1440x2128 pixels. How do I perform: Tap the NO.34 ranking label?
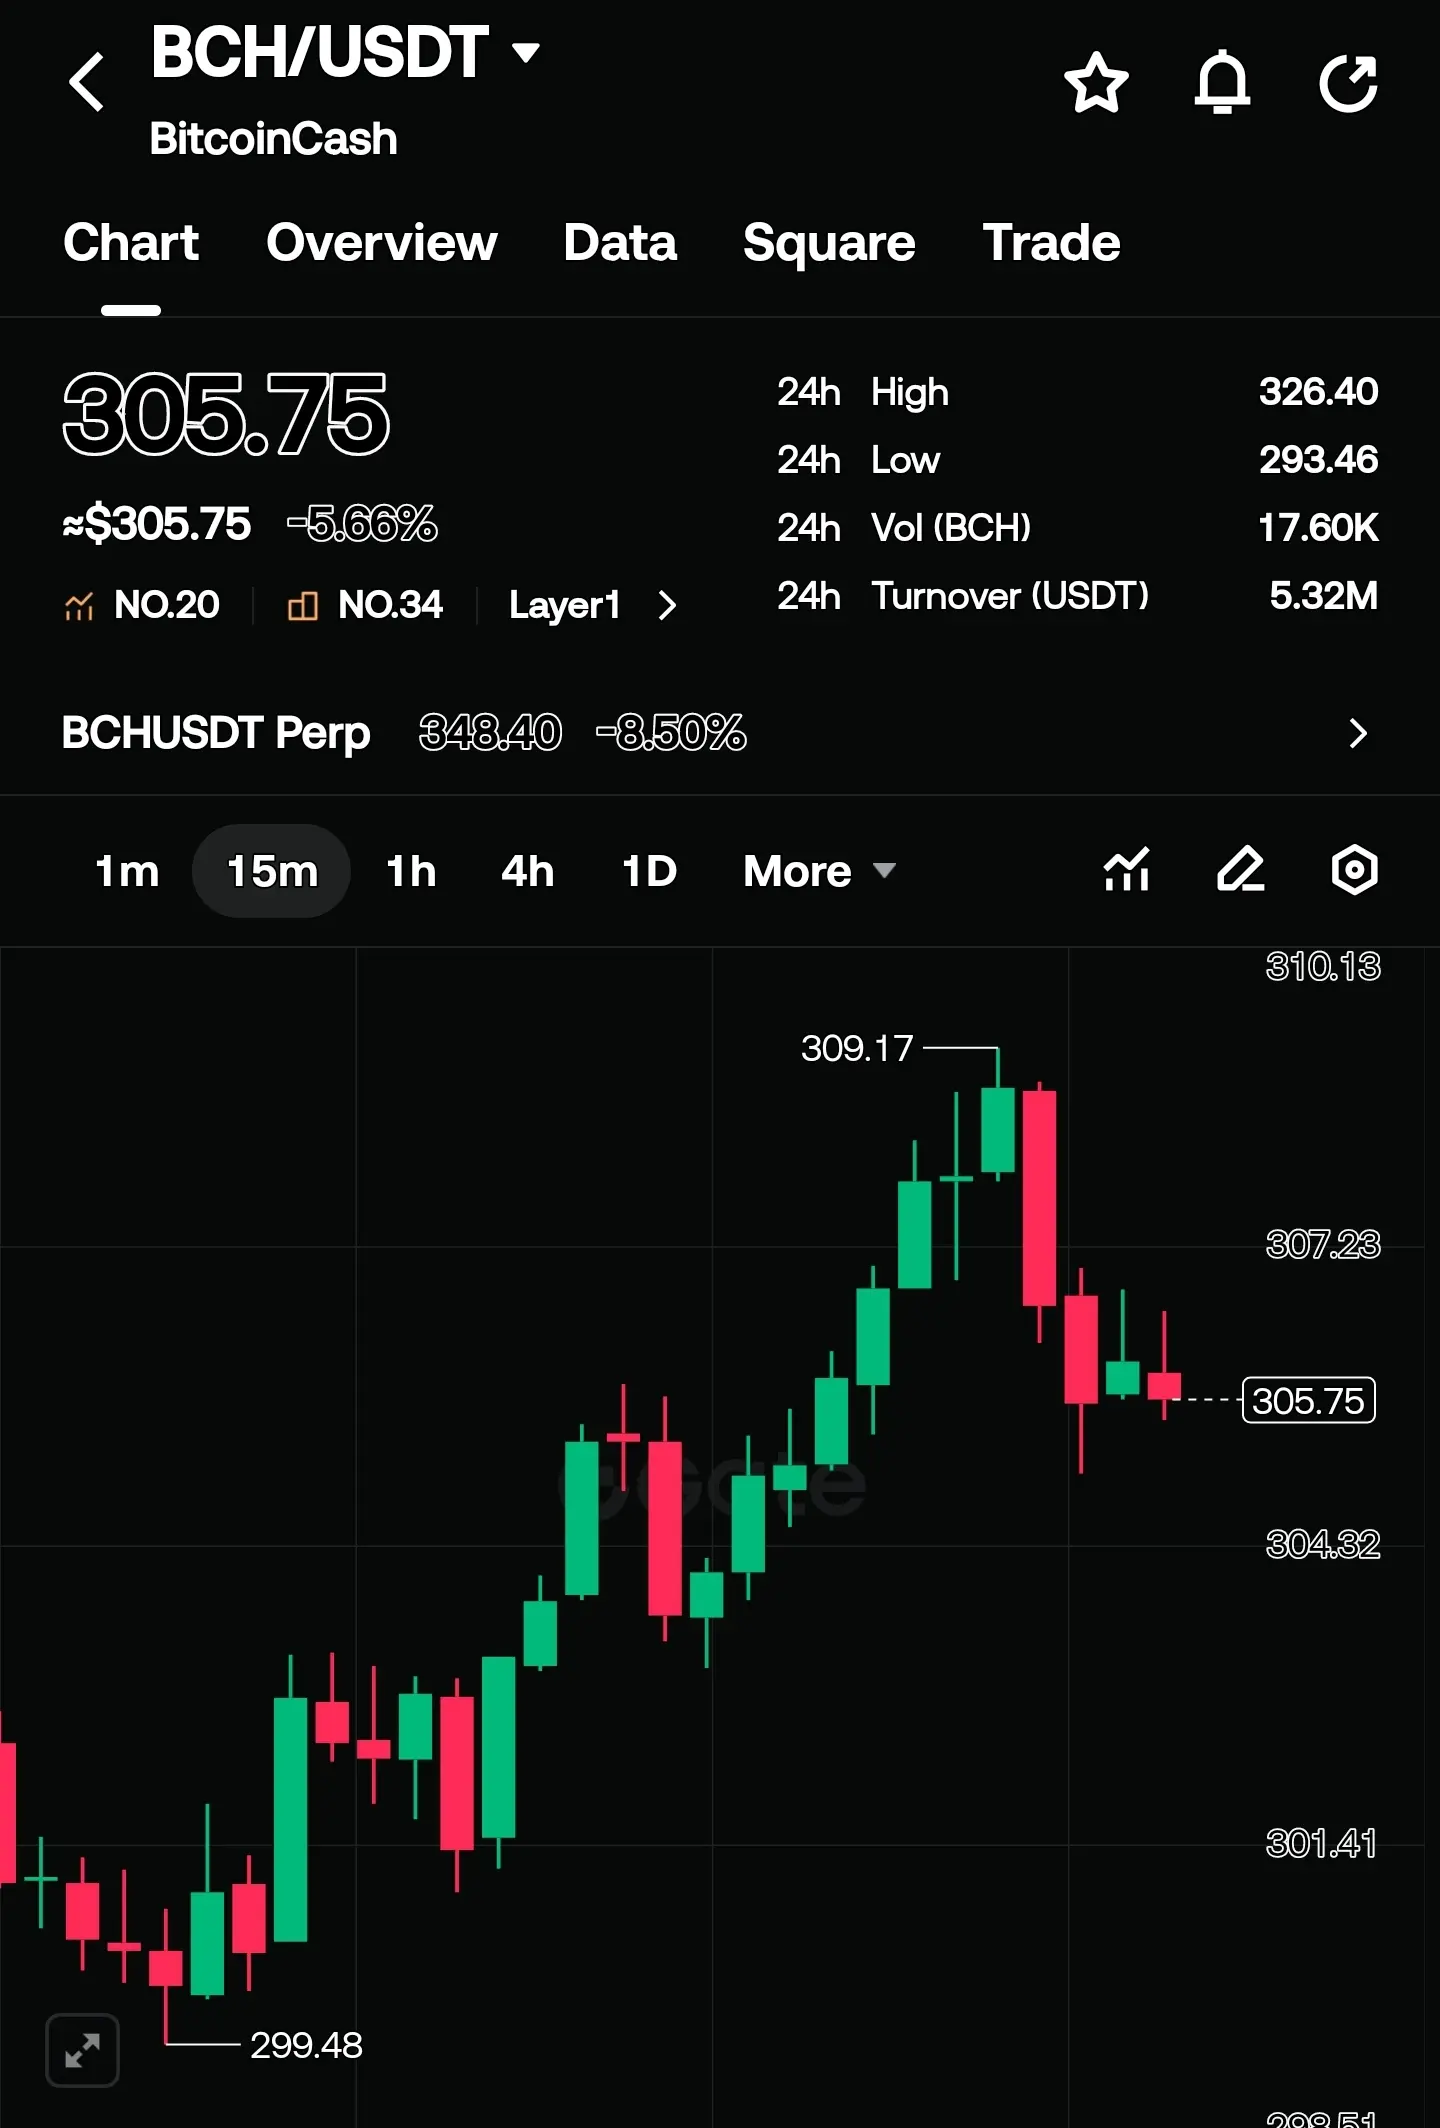(391, 605)
